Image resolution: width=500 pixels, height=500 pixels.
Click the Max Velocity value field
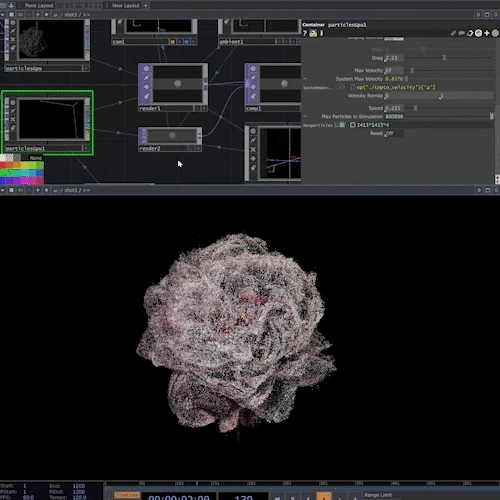coord(394,70)
